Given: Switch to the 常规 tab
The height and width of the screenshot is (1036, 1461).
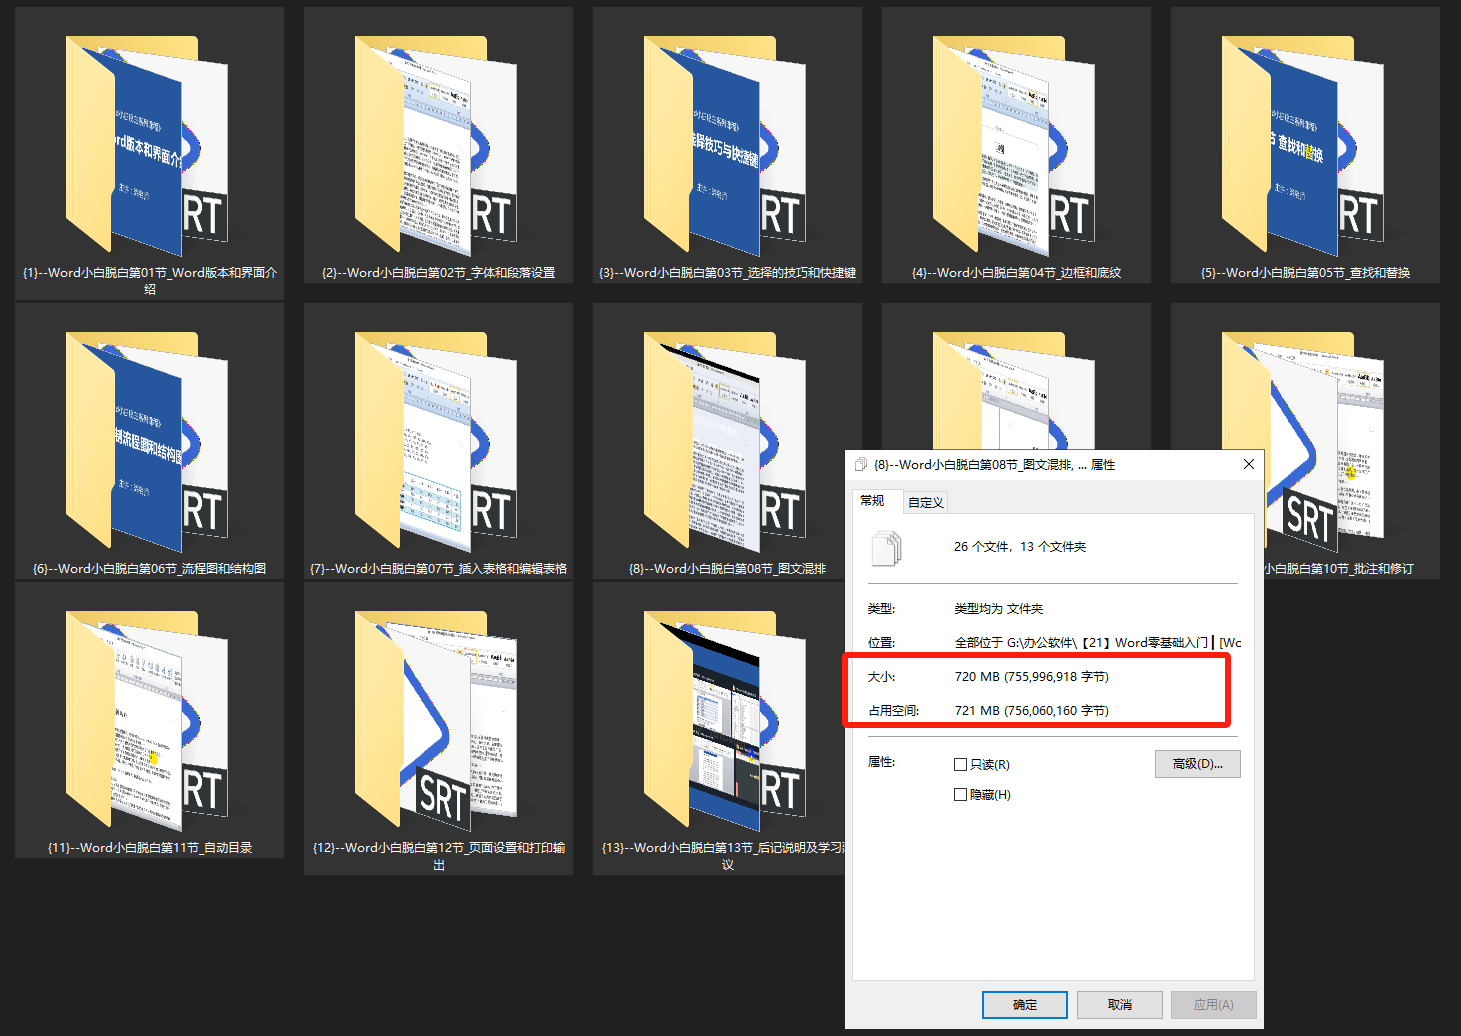Looking at the screenshot, I should (x=873, y=500).
